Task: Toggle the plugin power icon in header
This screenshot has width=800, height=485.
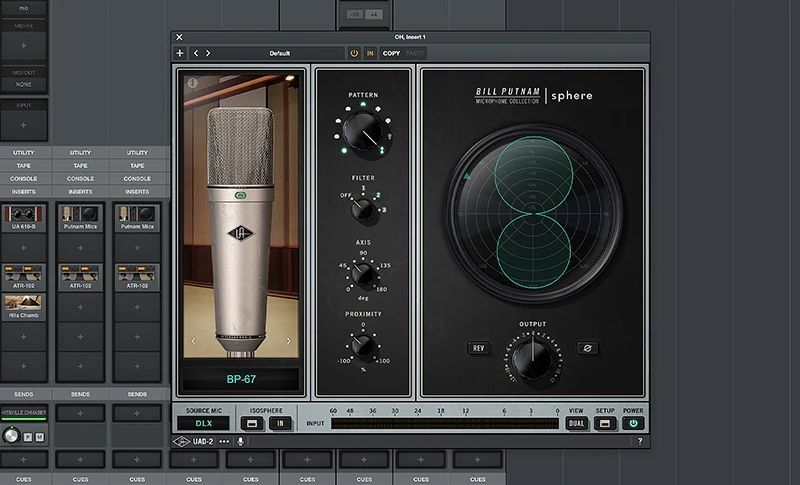Action: coord(354,53)
